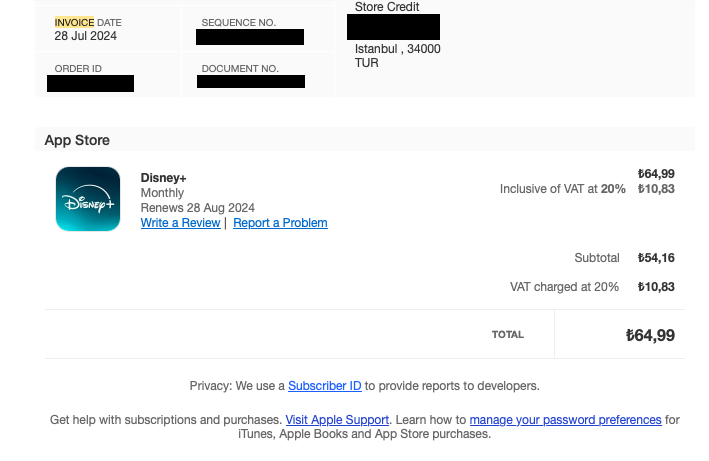Open the Write a Review link
The image size is (709, 461).
pos(180,223)
